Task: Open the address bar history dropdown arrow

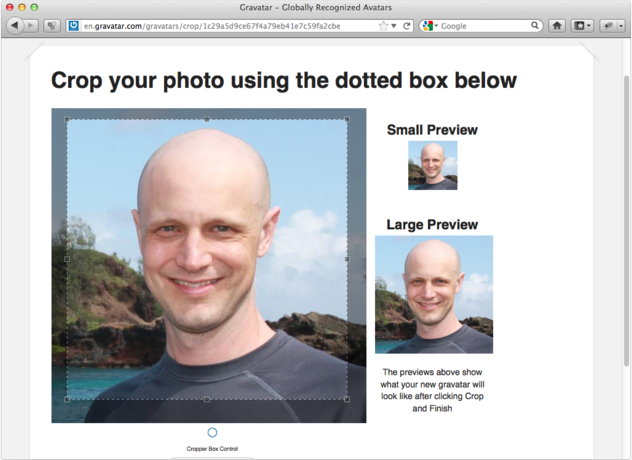Action: point(394,26)
